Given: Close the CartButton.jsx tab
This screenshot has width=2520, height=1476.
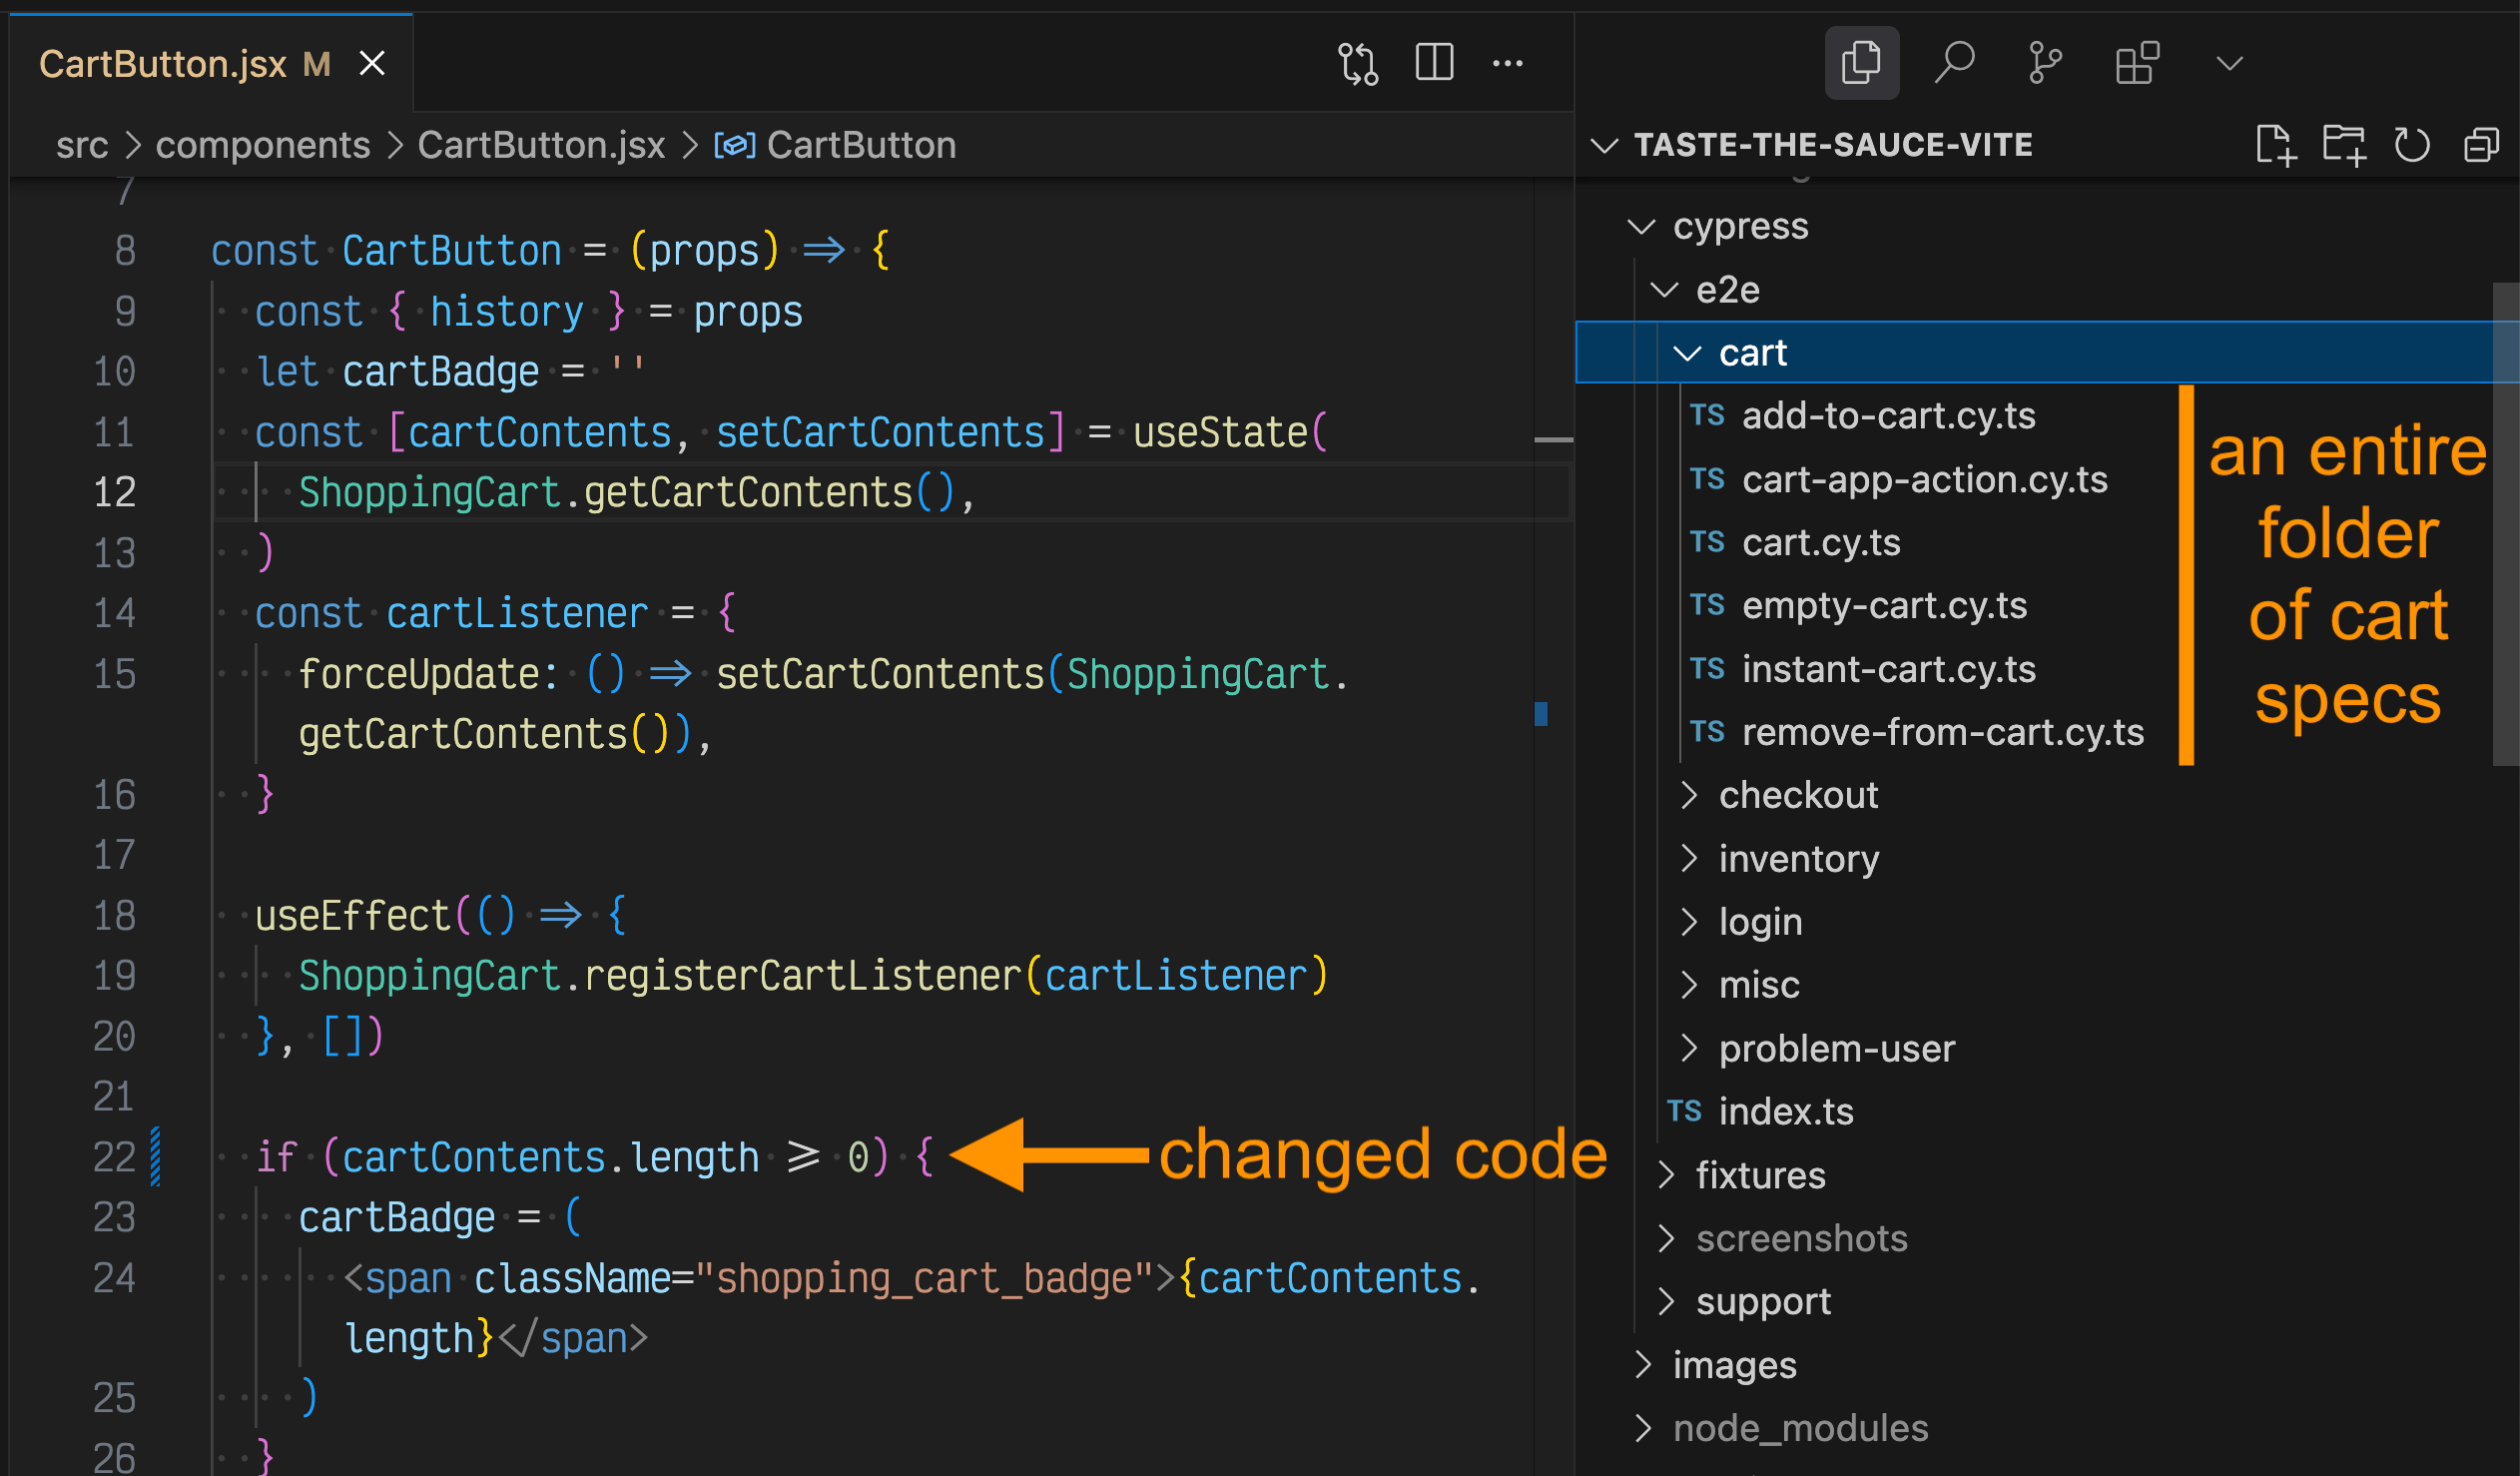Looking at the screenshot, I should point(372,64).
